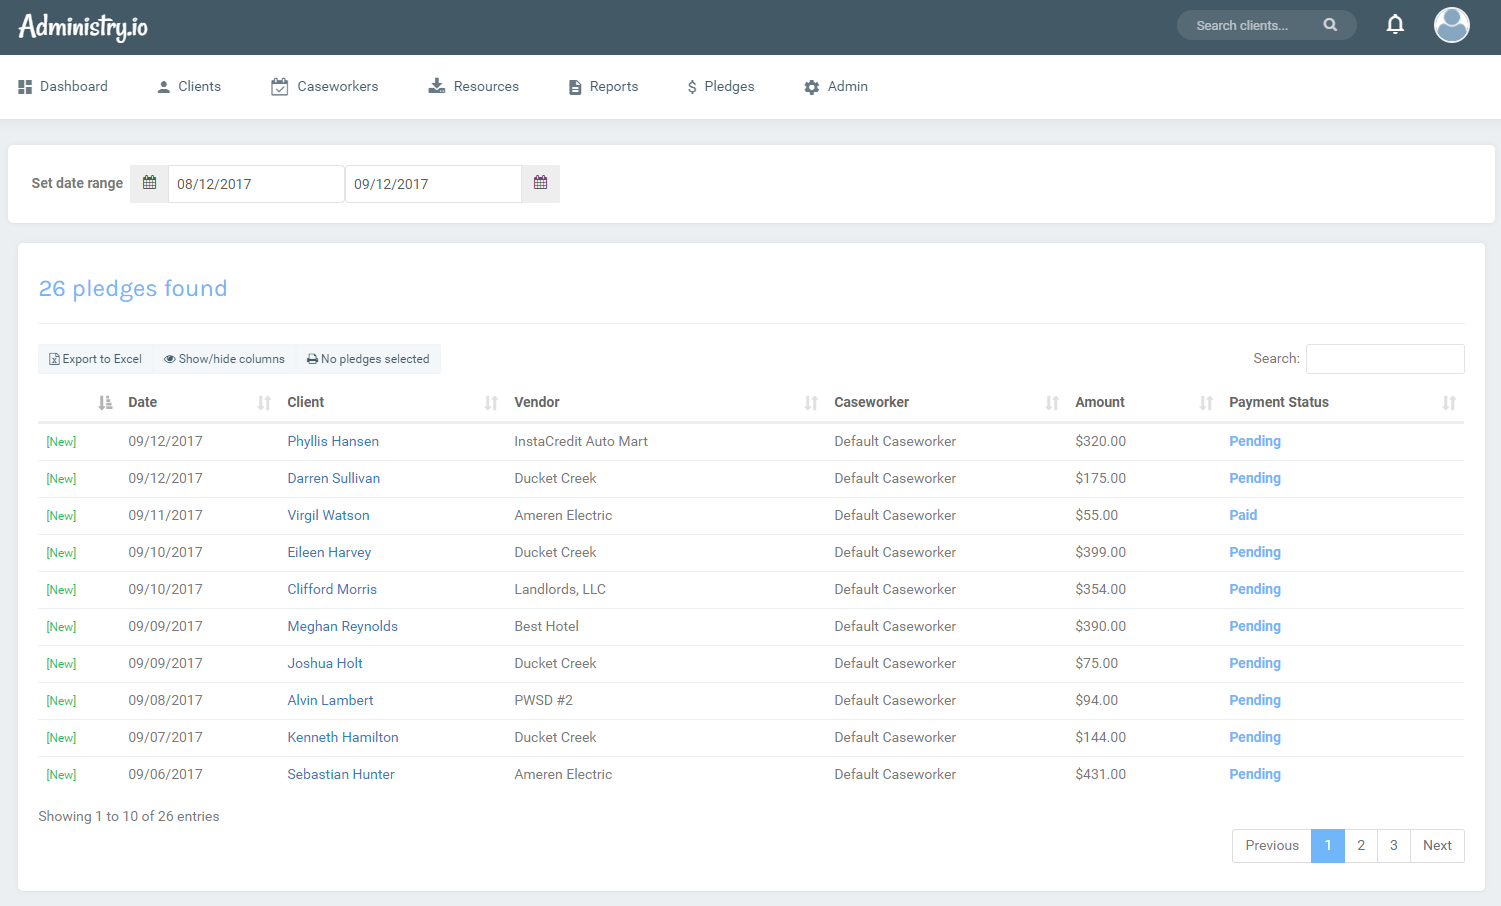Toggle sorting on the Vendor column

[x=811, y=403]
